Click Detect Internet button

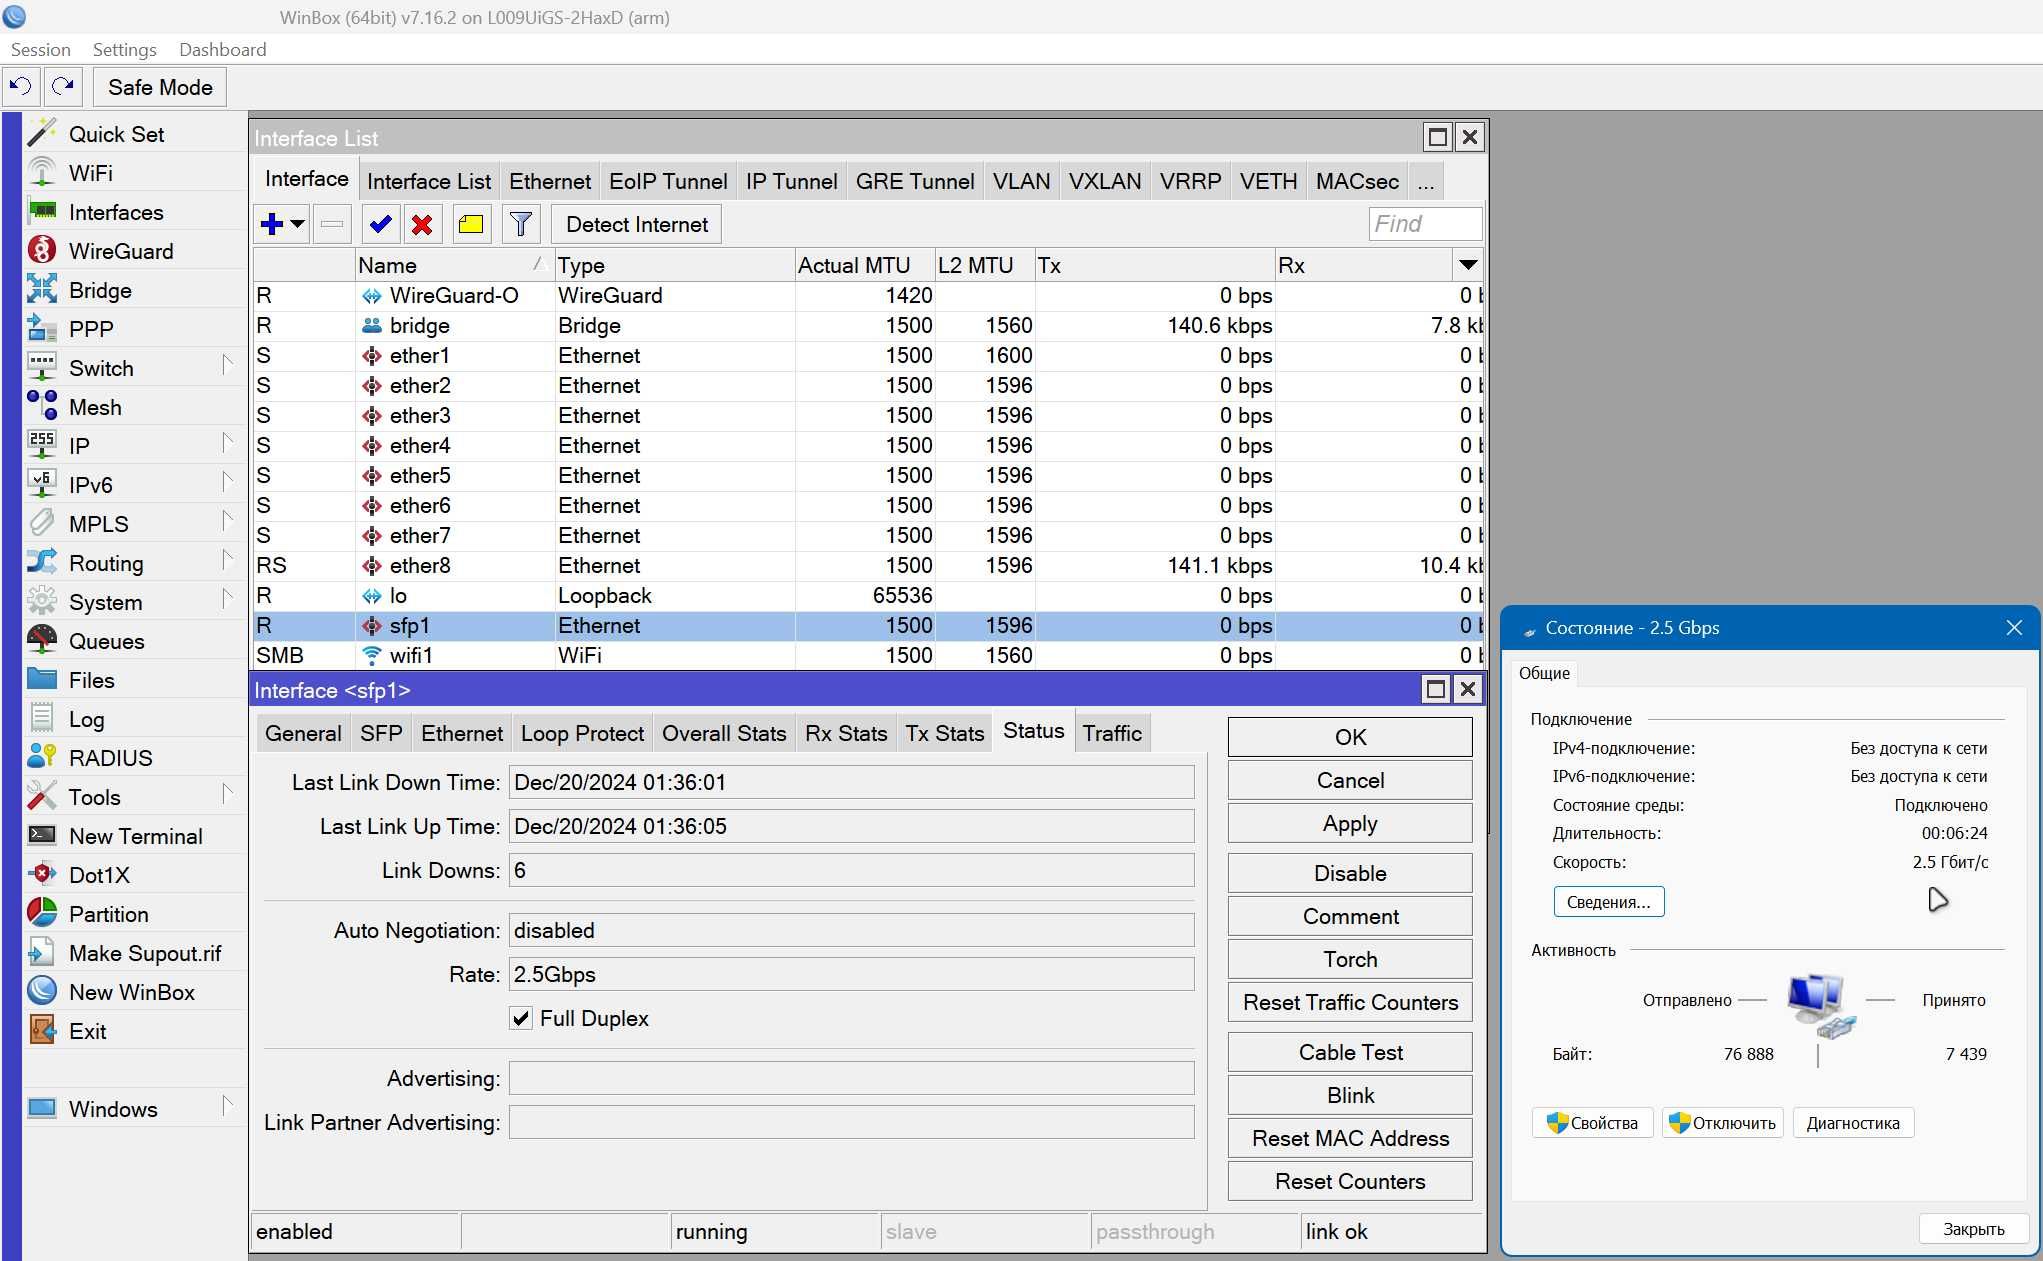click(637, 224)
